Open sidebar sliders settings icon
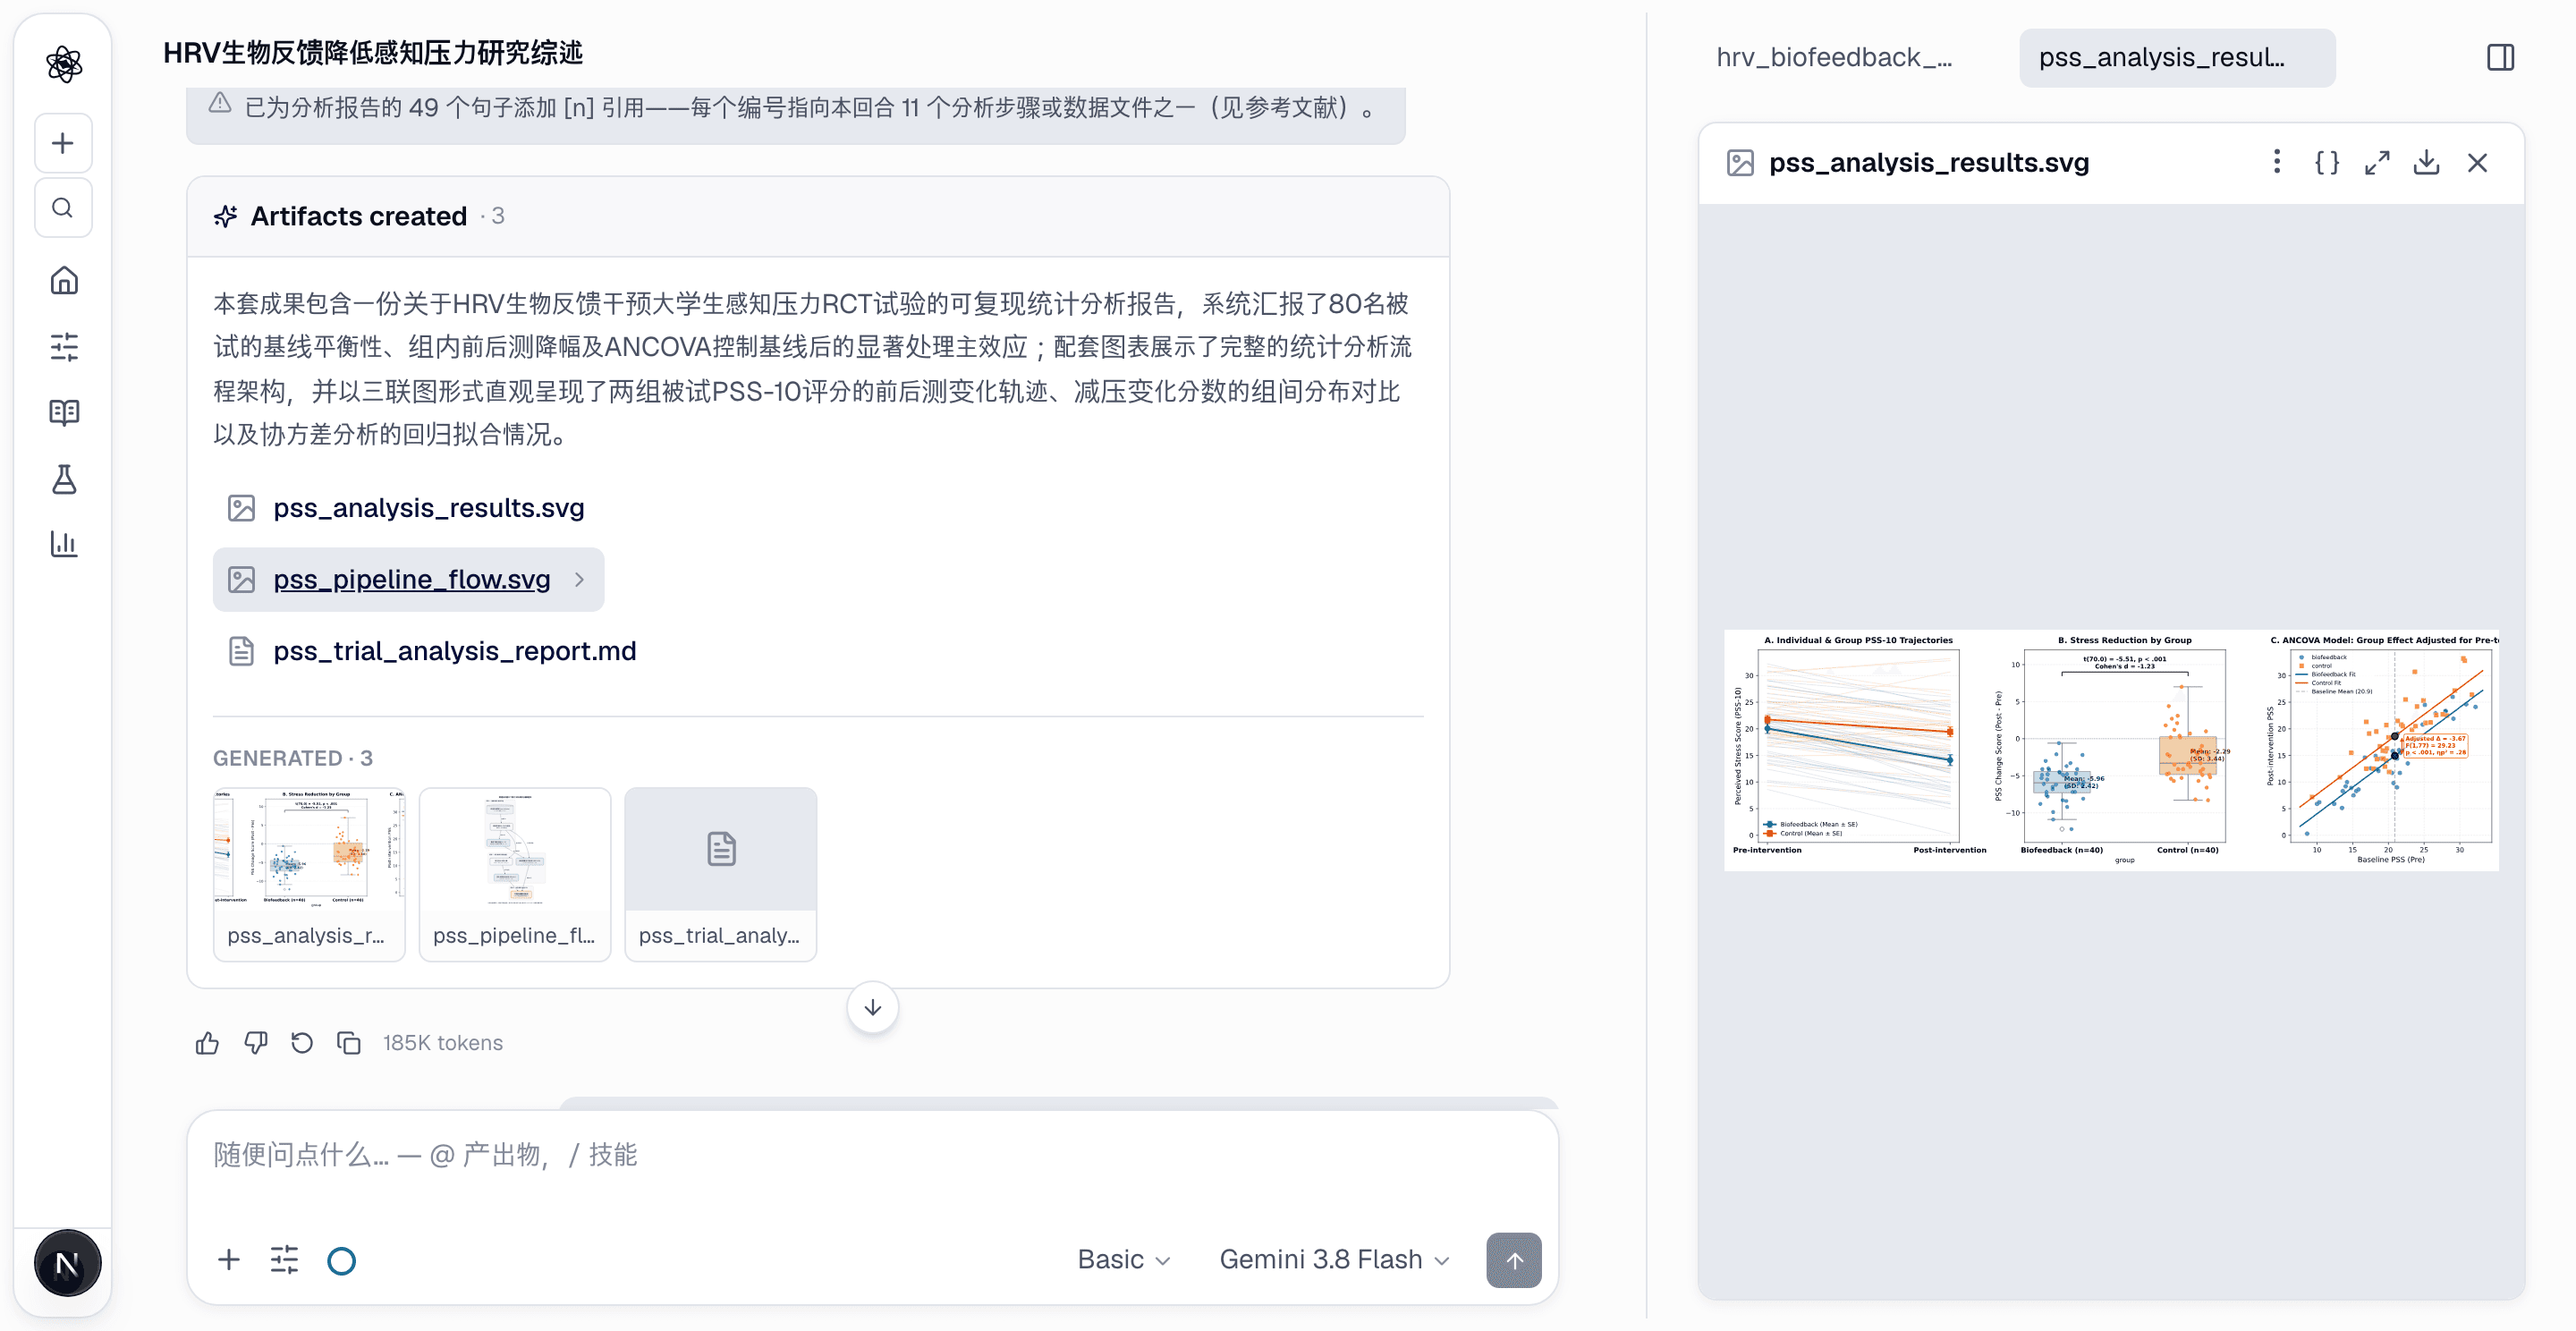The height and width of the screenshot is (1331, 2576). [x=64, y=346]
